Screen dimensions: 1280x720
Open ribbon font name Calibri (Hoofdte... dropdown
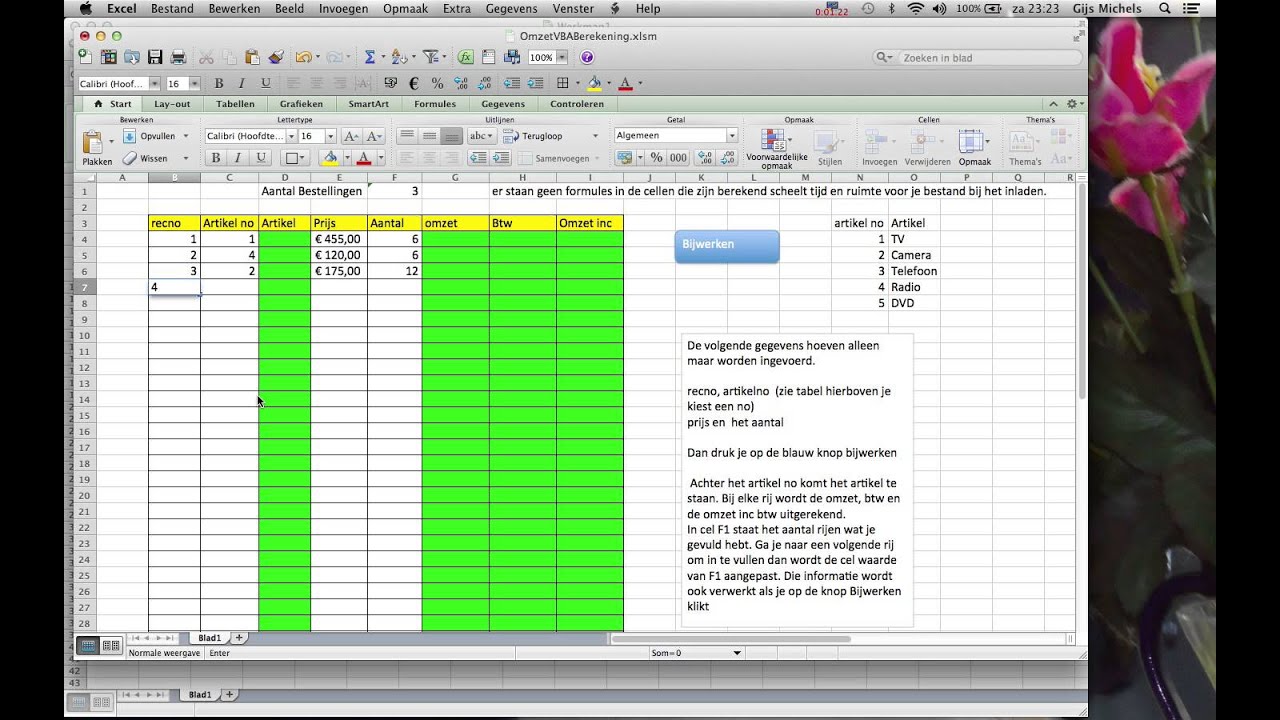pyautogui.click(x=291, y=136)
